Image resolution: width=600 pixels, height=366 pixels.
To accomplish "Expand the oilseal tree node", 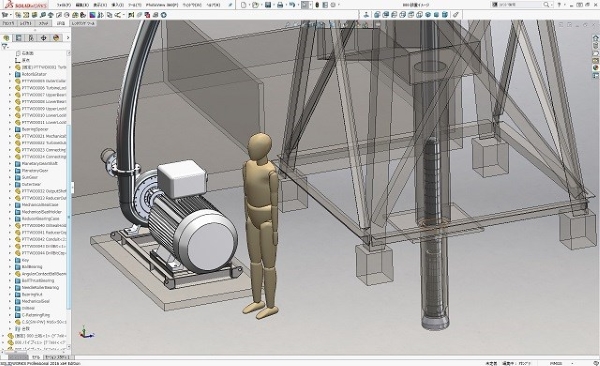I will click(10, 308).
